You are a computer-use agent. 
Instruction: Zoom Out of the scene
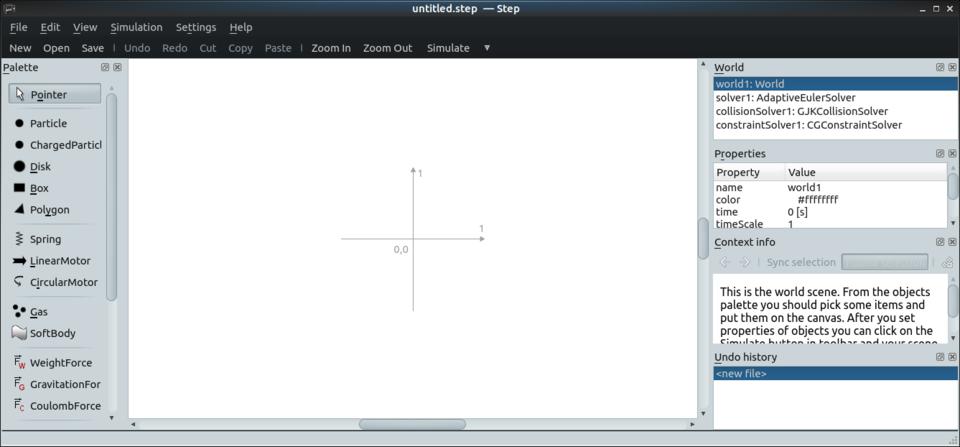388,48
